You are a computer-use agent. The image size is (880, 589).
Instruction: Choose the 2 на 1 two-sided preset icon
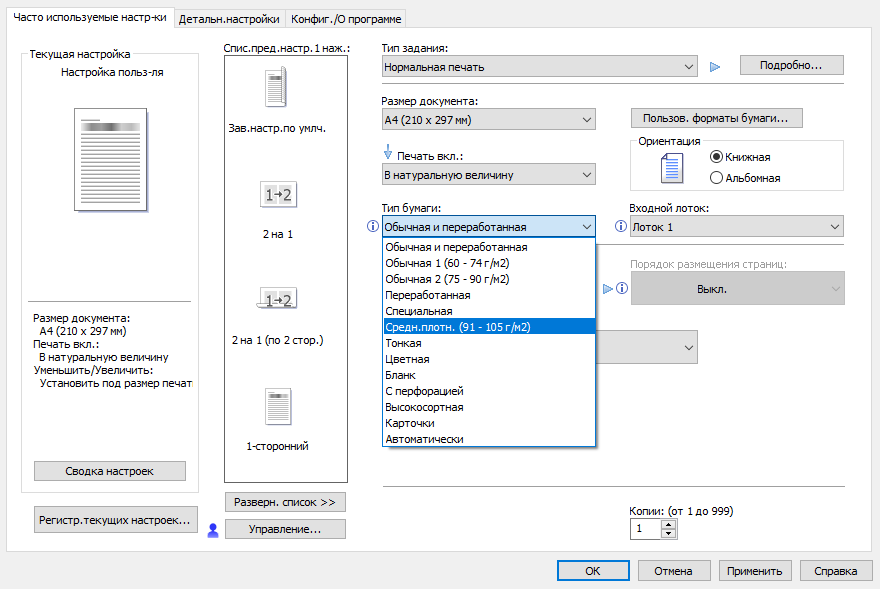[278, 299]
